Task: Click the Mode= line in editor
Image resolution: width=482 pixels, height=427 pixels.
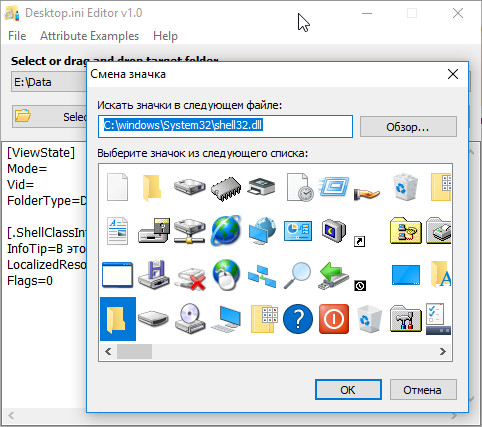Action: coord(27,169)
